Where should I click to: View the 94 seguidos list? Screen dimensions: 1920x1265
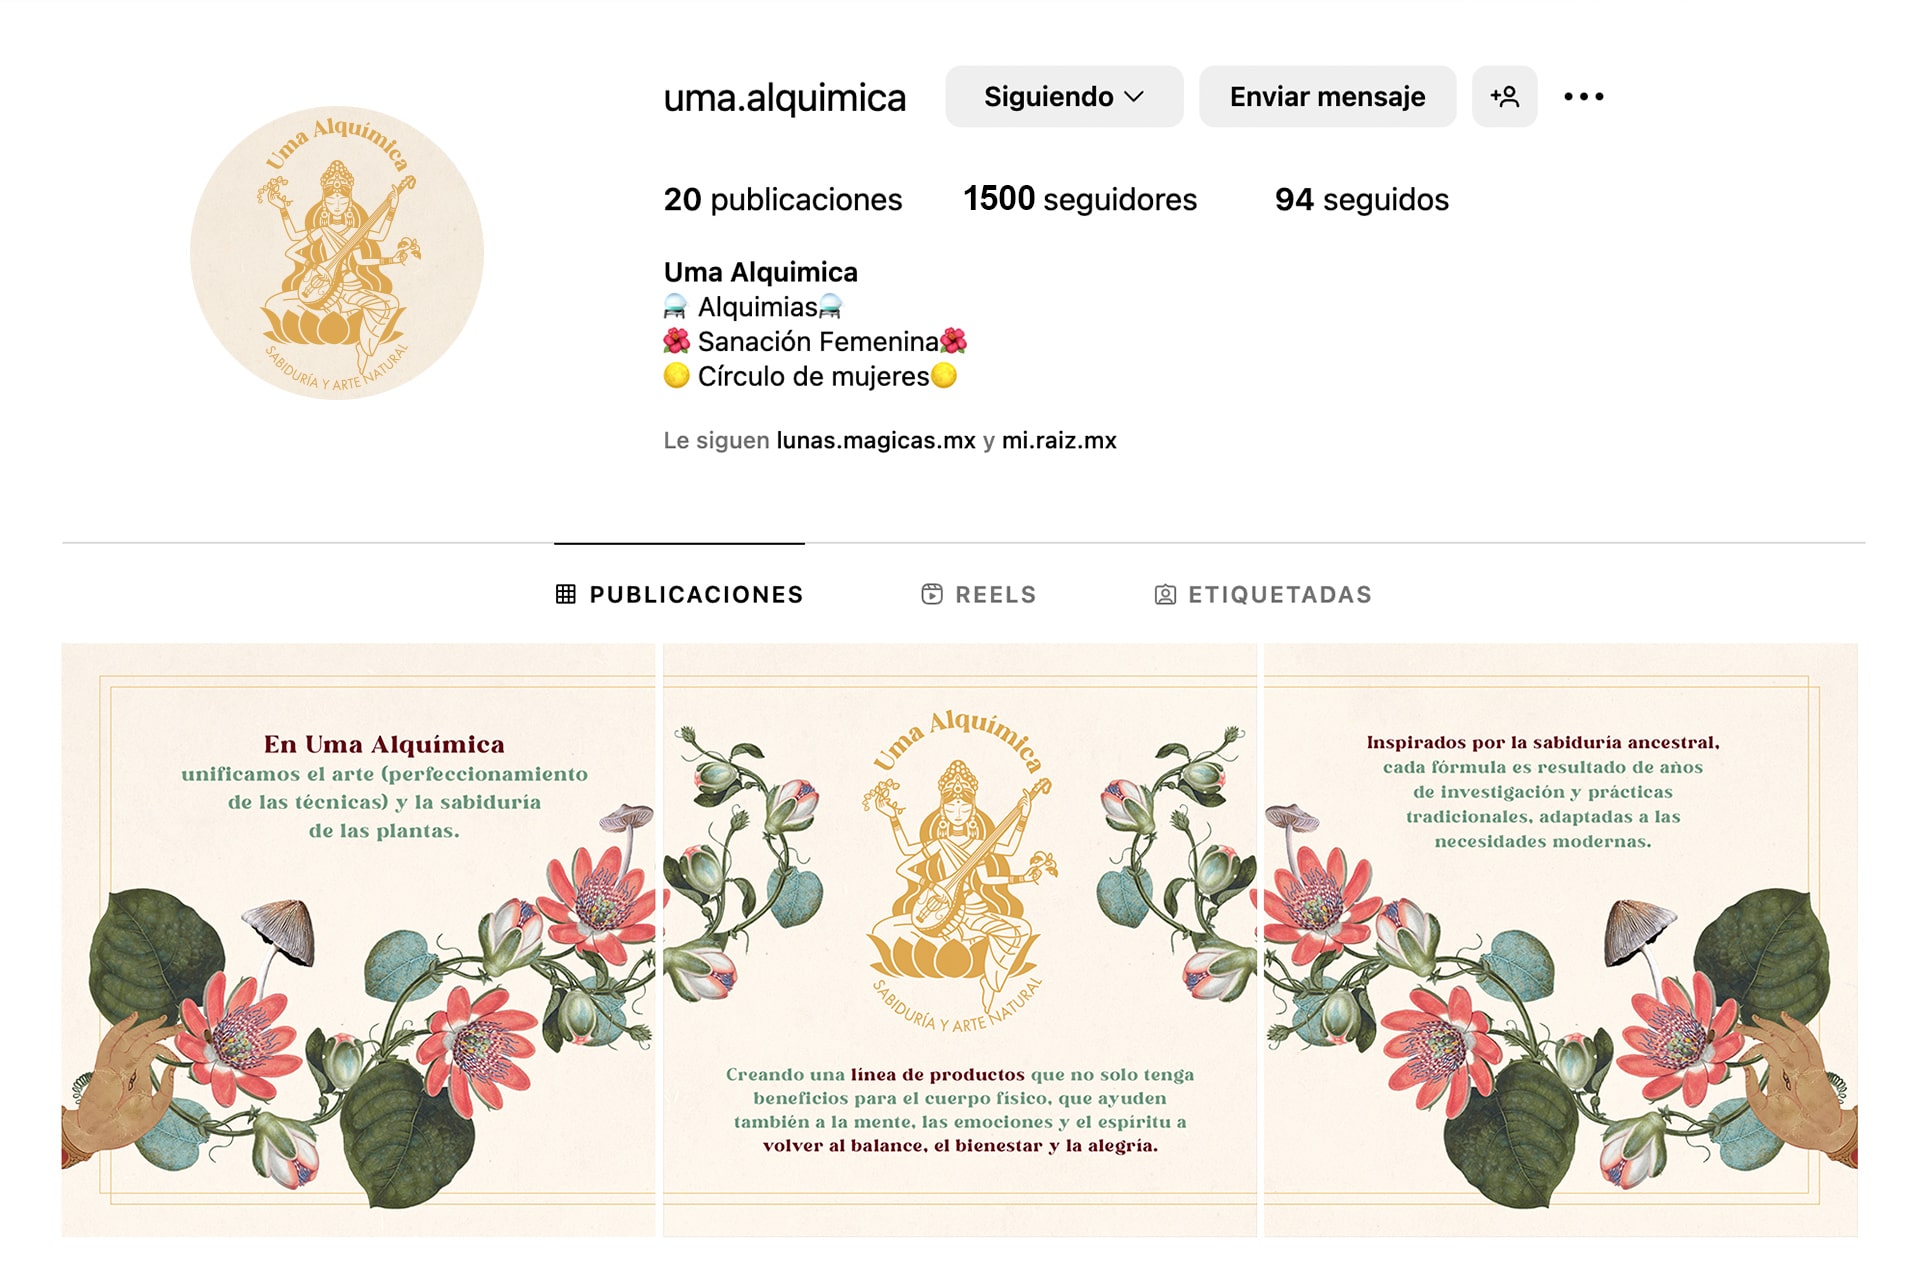pyautogui.click(x=1361, y=199)
